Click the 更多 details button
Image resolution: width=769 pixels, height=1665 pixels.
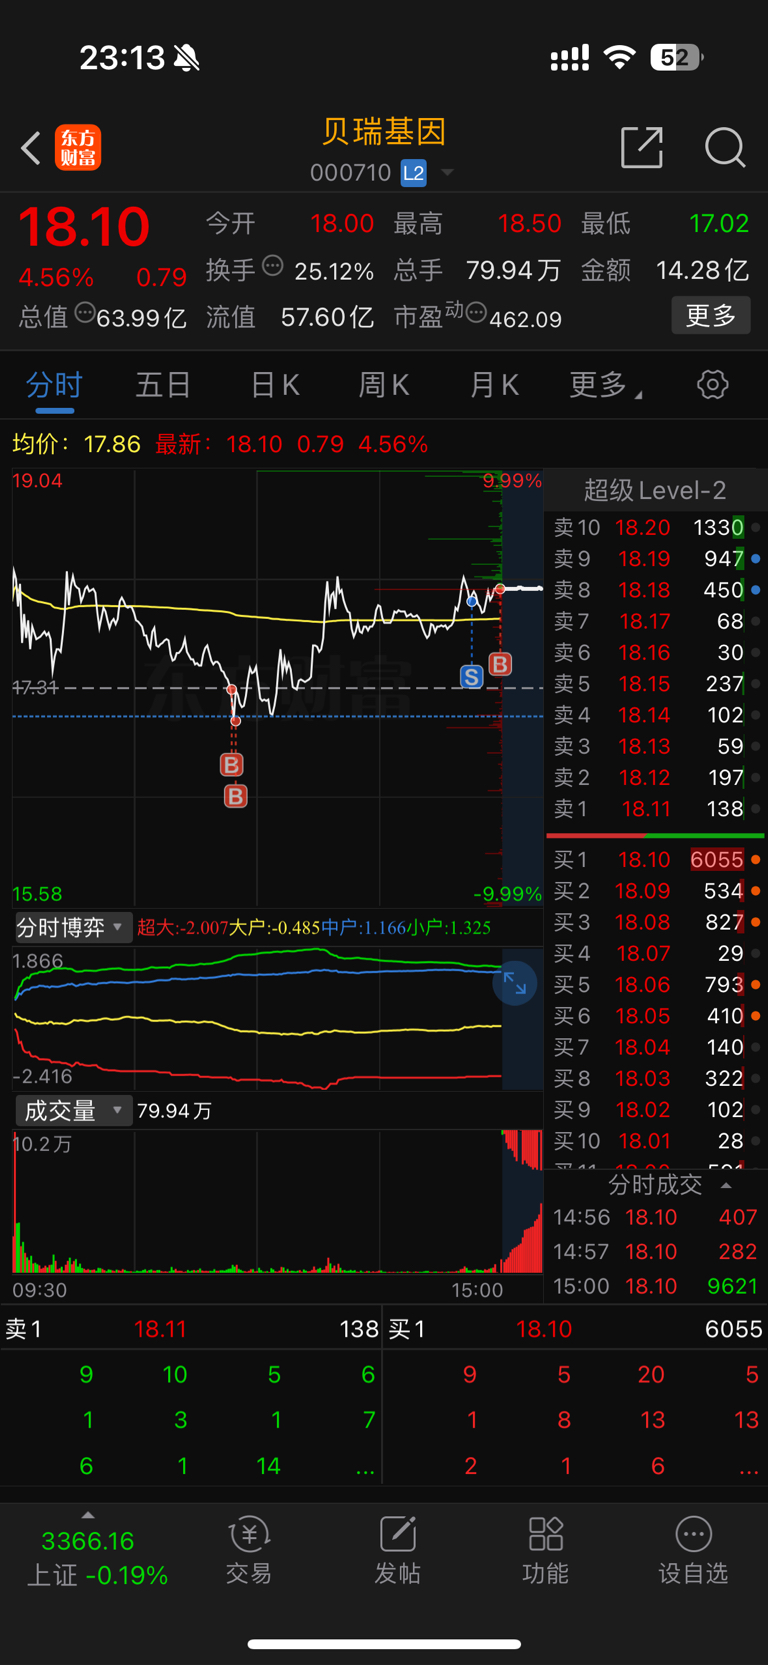711,316
